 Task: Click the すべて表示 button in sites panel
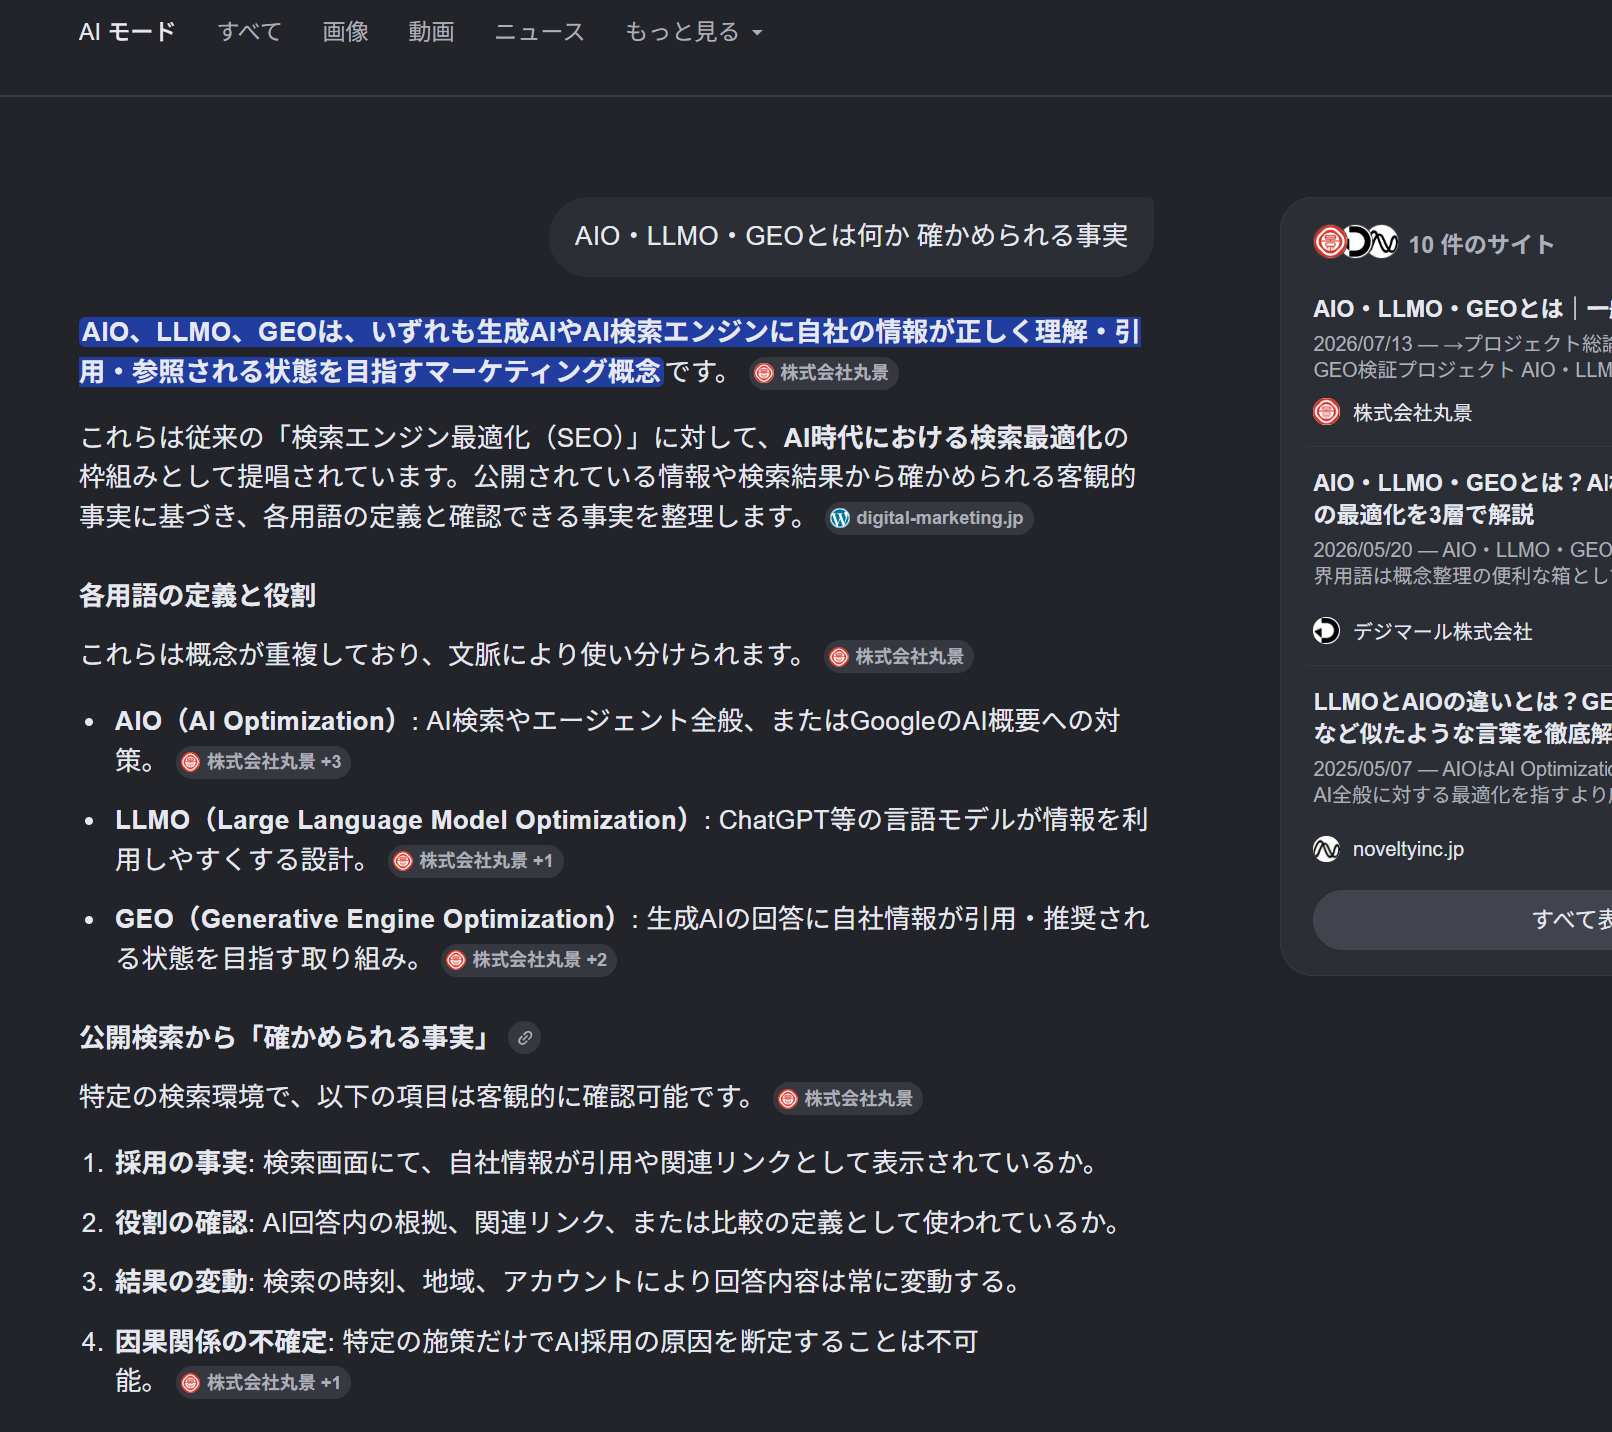(1462, 920)
